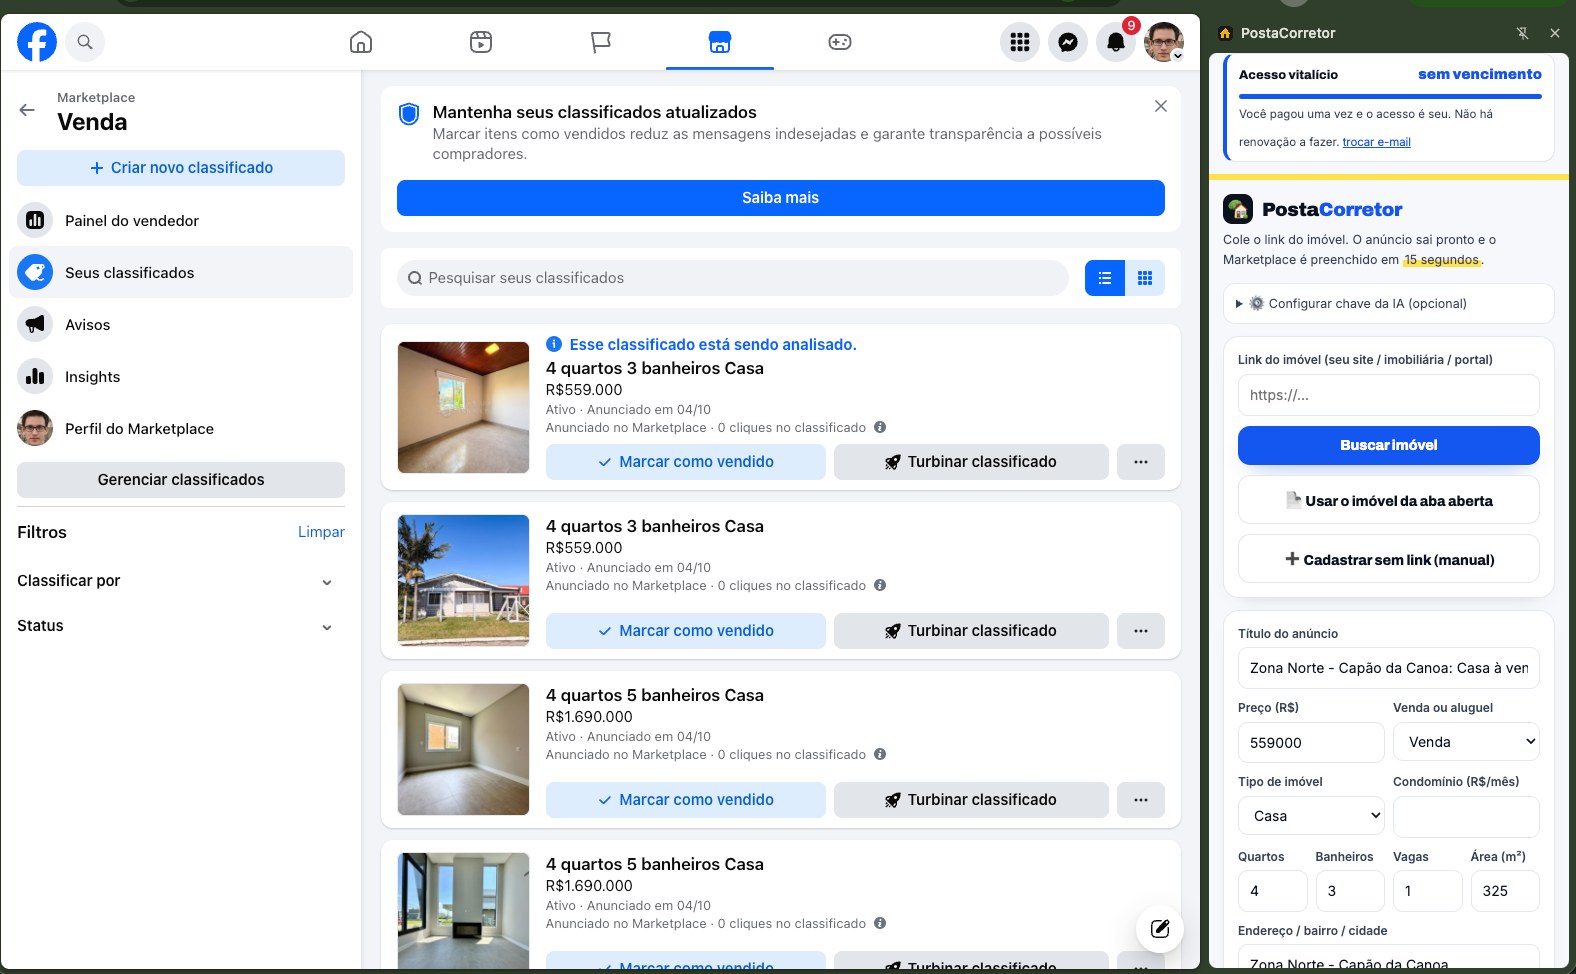This screenshot has width=1576, height=974.
Task: Click the 'Saiba mais' button
Action: pyautogui.click(x=781, y=198)
